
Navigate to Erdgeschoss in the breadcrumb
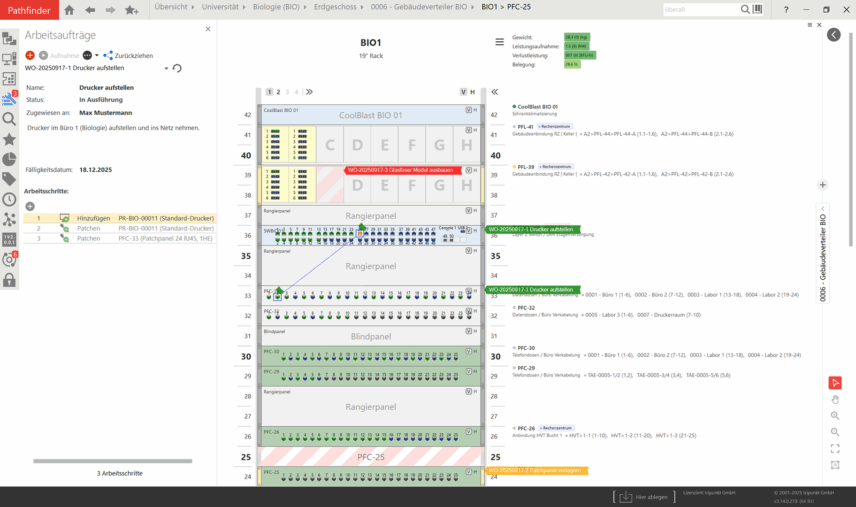pyautogui.click(x=336, y=7)
